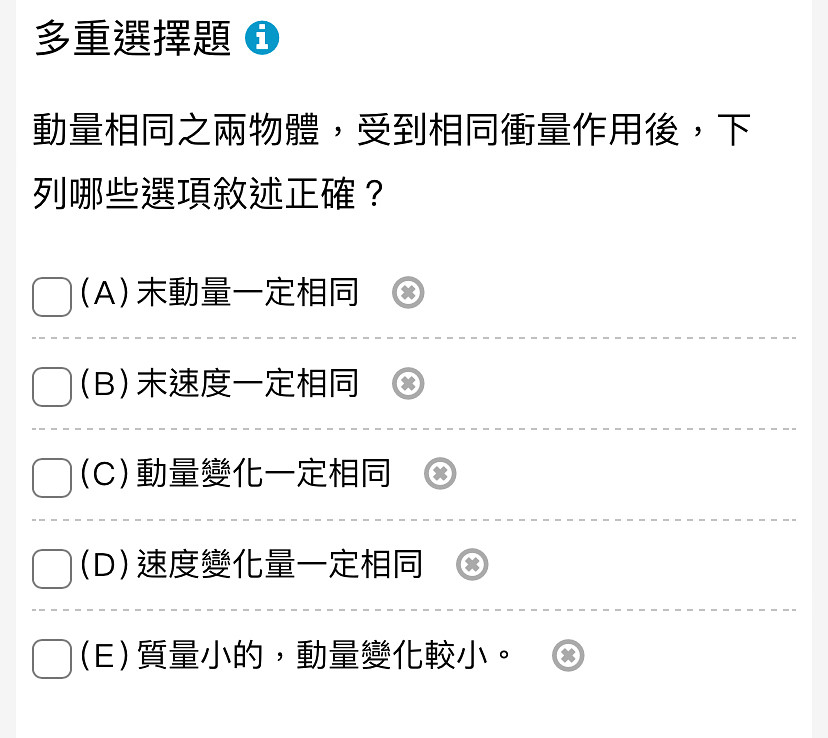
Task: Click the (E) letter label
Action: (x=104, y=655)
